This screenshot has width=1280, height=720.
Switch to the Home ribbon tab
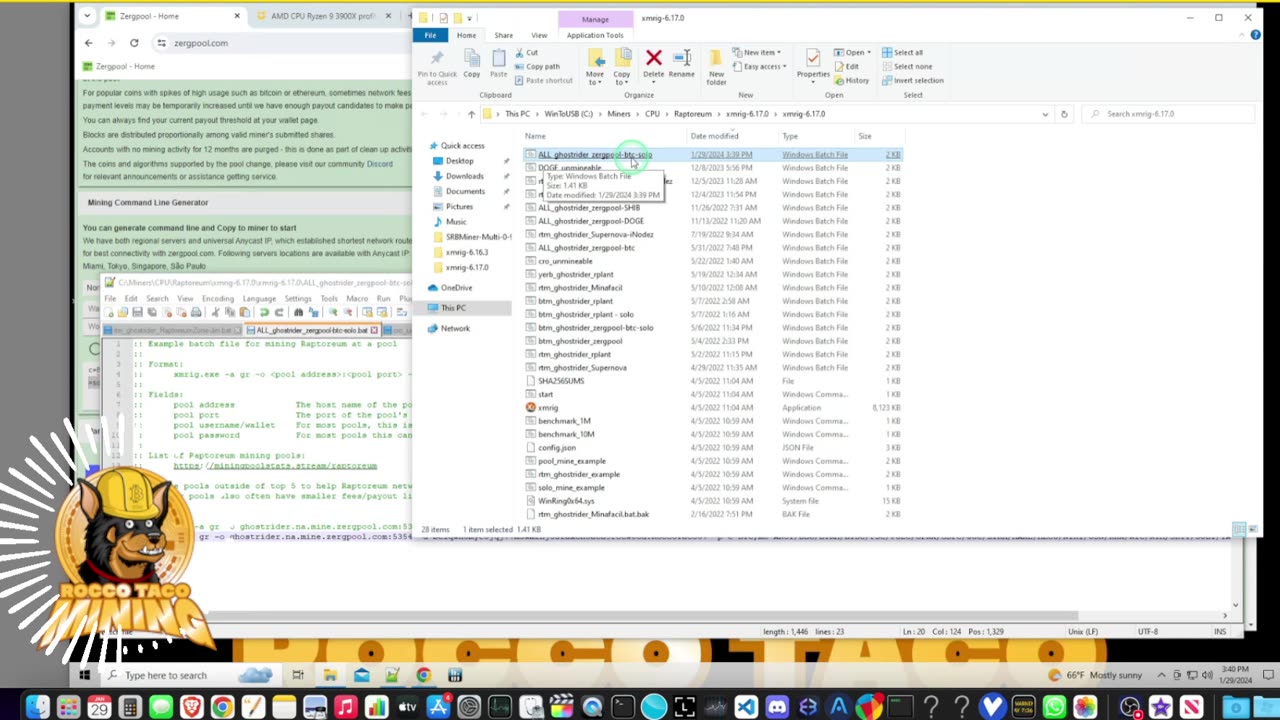point(466,35)
